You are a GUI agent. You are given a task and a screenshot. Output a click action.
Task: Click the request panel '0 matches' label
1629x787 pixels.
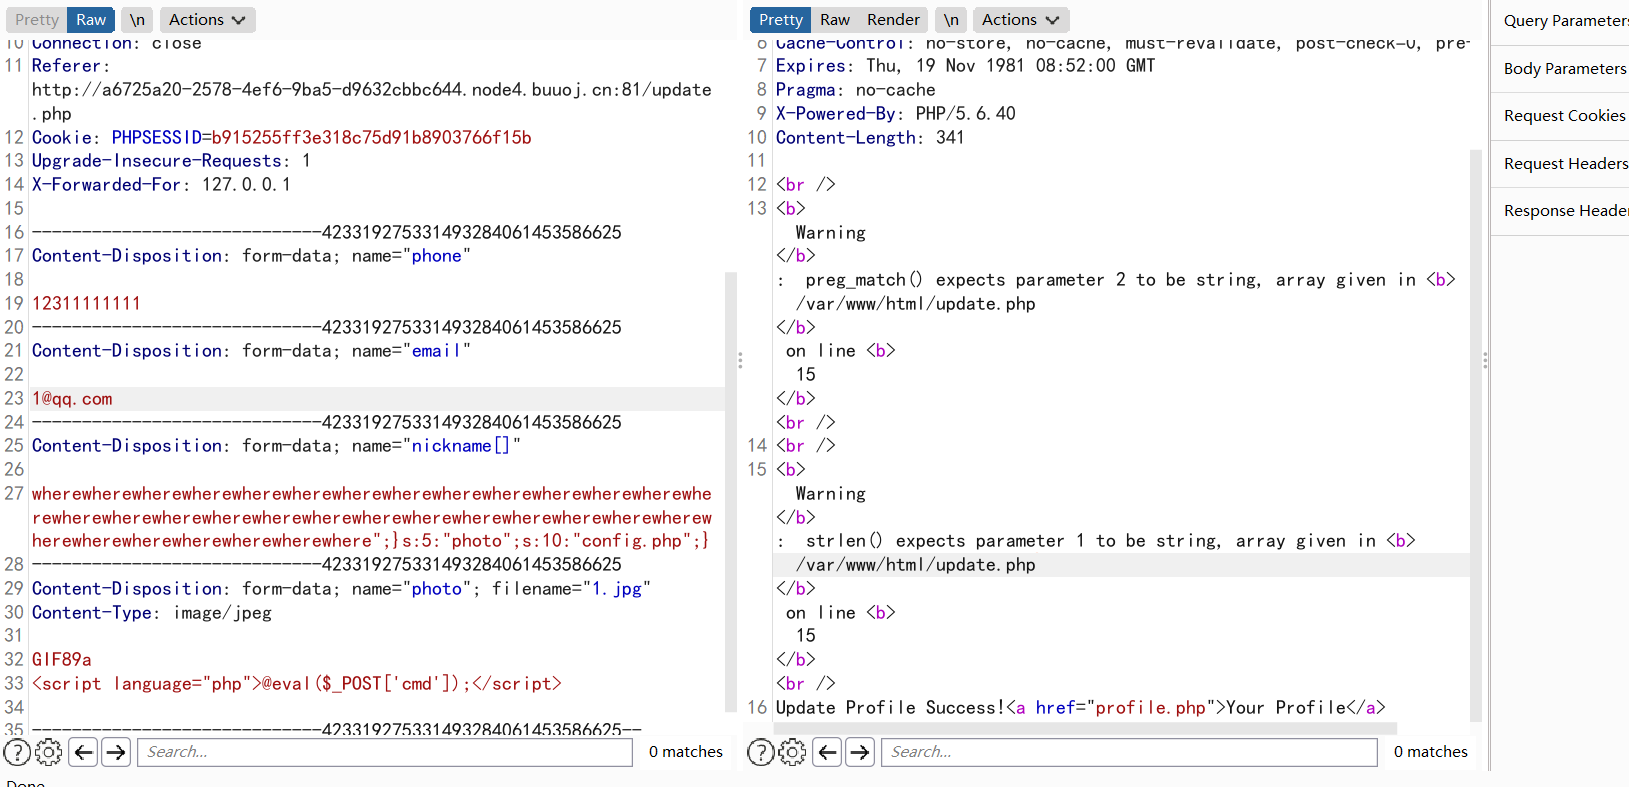pyautogui.click(x=686, y=752)
